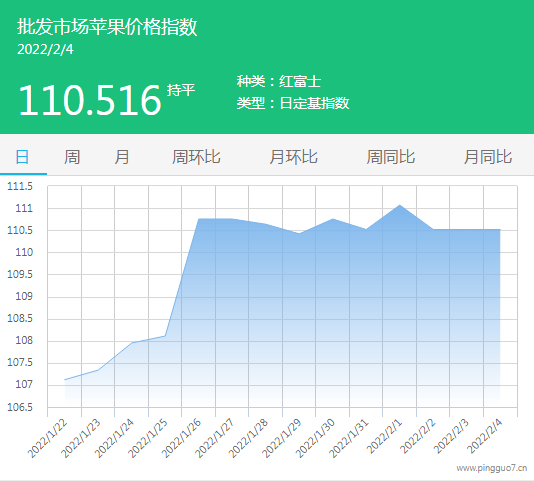Open the 月同比 tab
The width and height of the screenshot is (534, 481).
488,157
